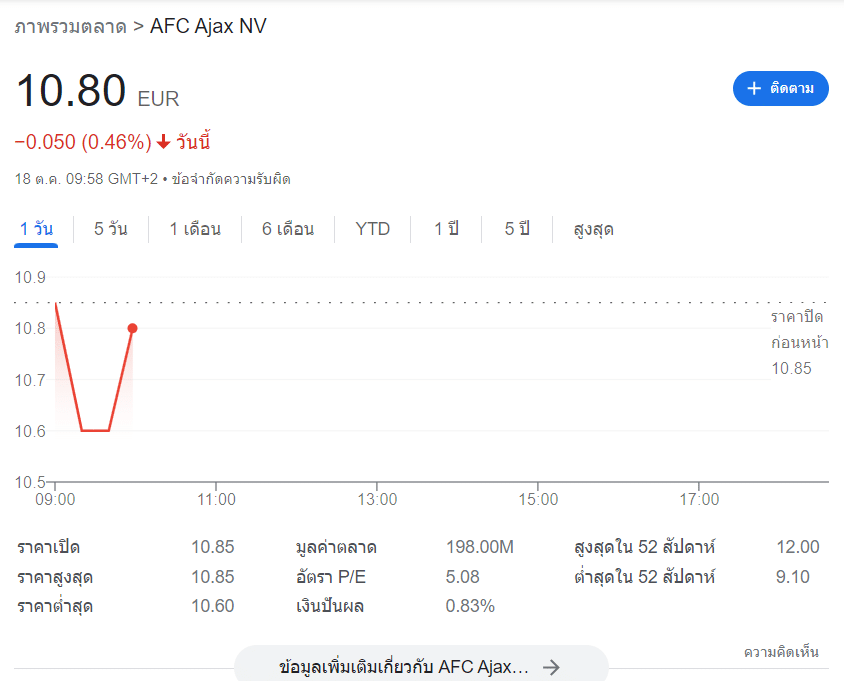Click the red current price dot on chart

click(x=132, y=328)
